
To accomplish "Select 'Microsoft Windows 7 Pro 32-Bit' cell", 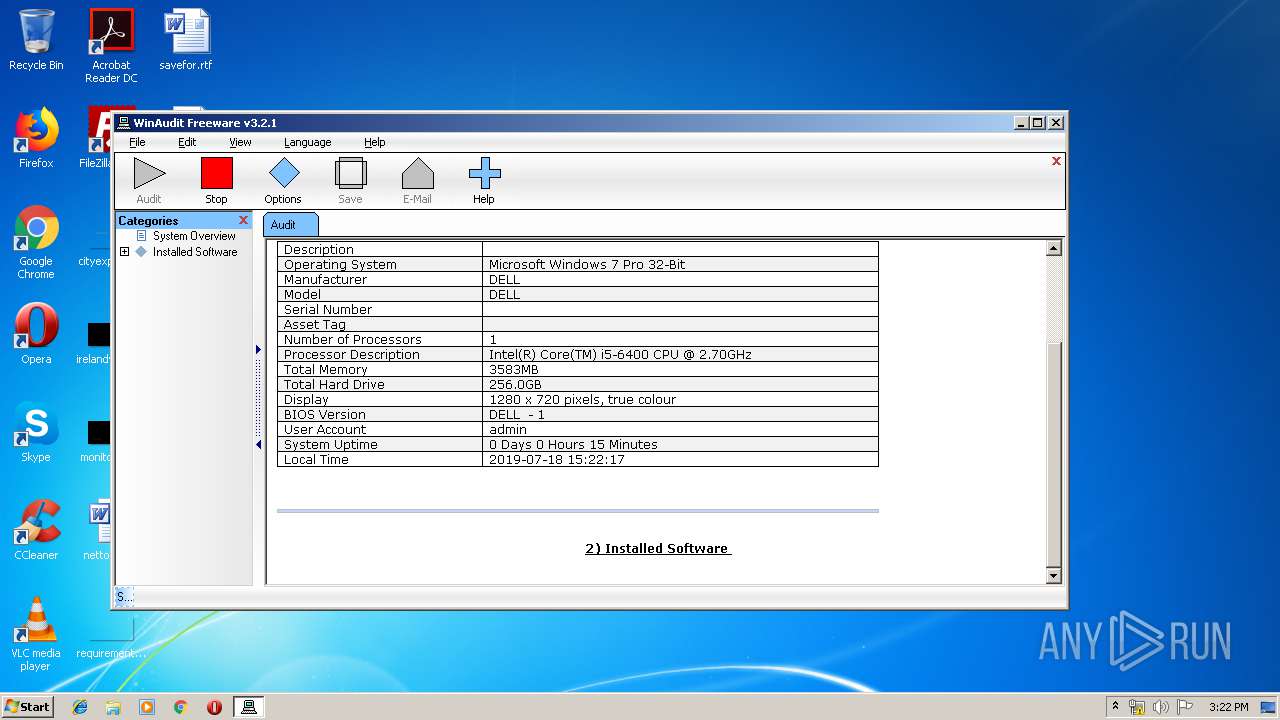I will [680, 264].
